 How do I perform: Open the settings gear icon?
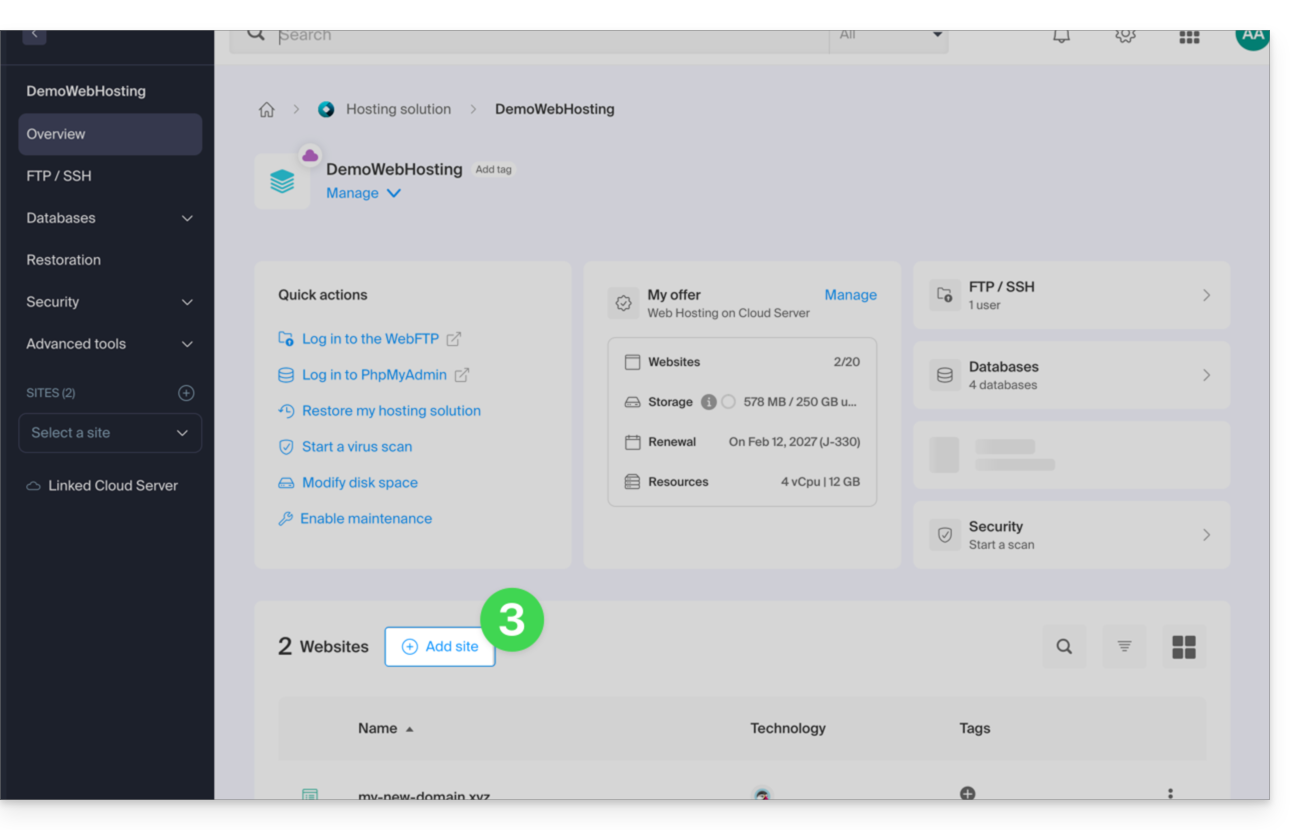tap(1125, 36)
